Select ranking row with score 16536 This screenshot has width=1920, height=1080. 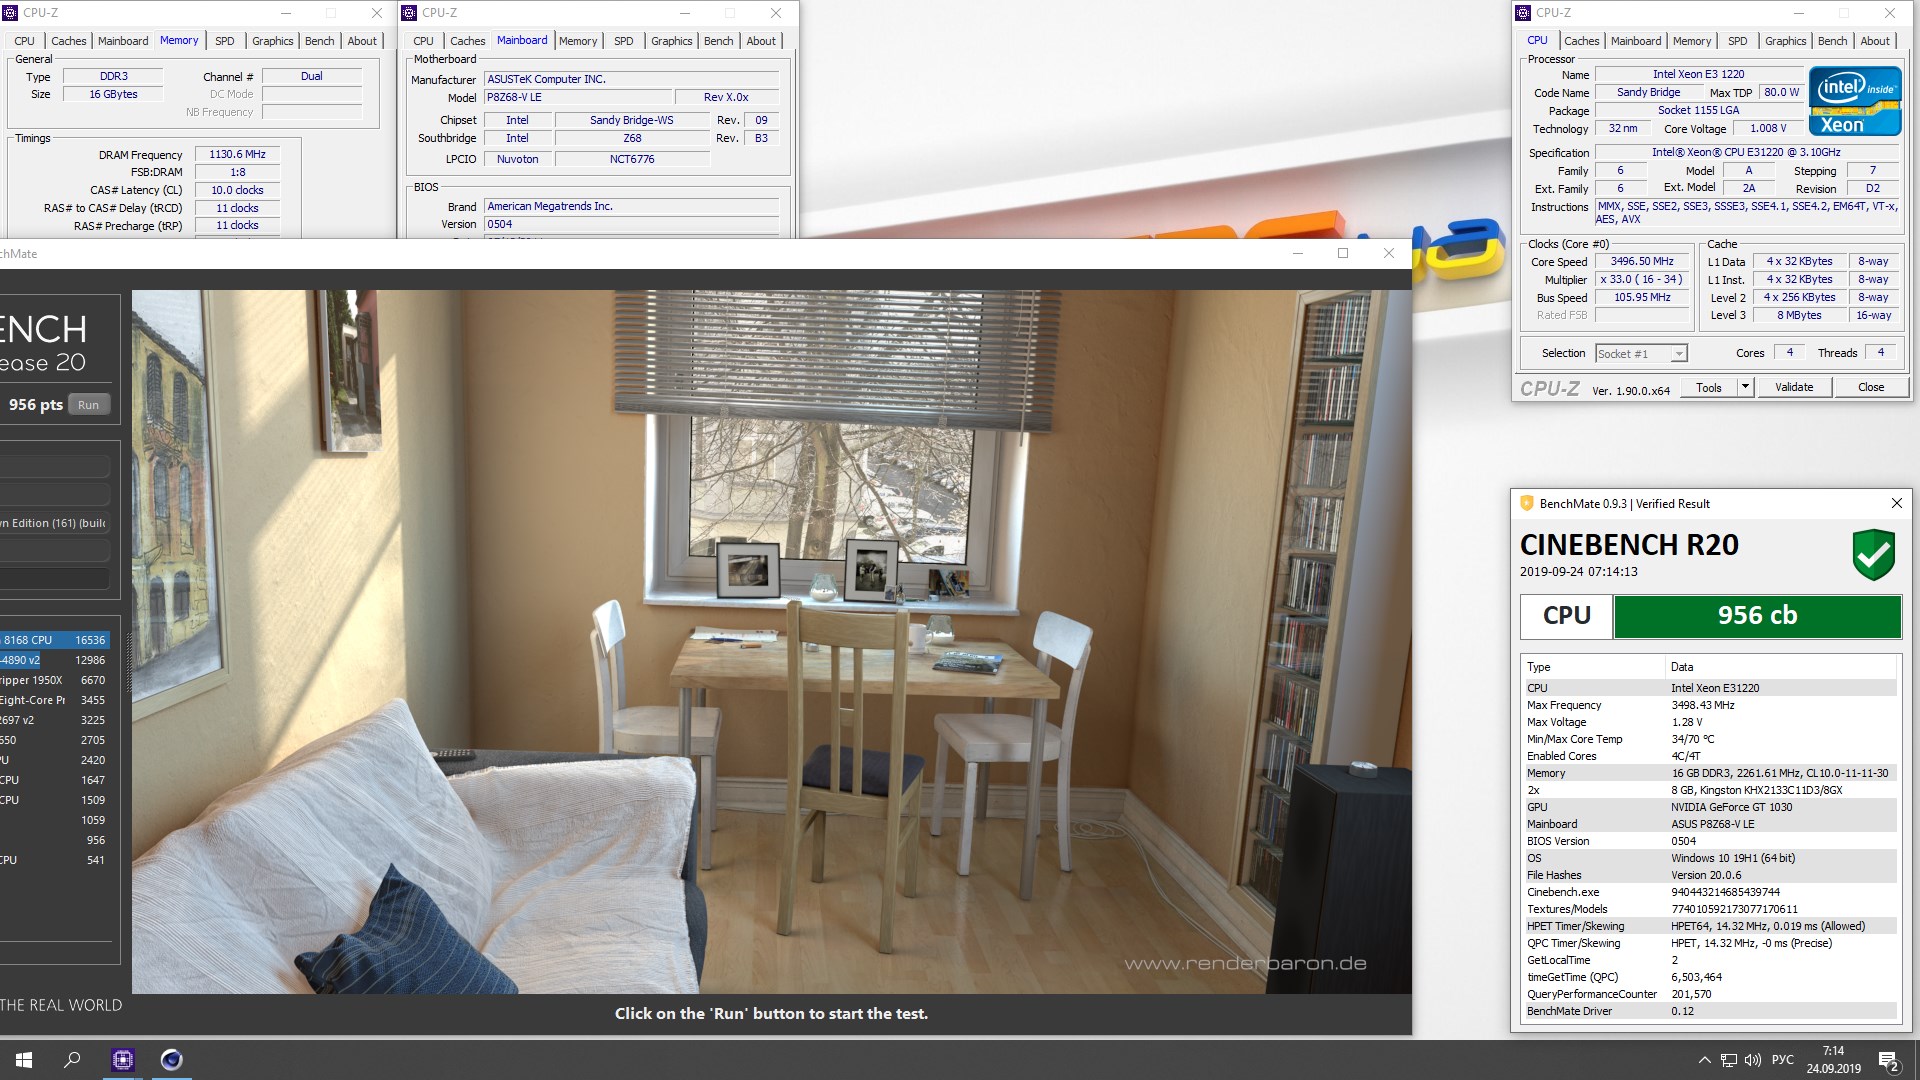[x=54, y=640]
